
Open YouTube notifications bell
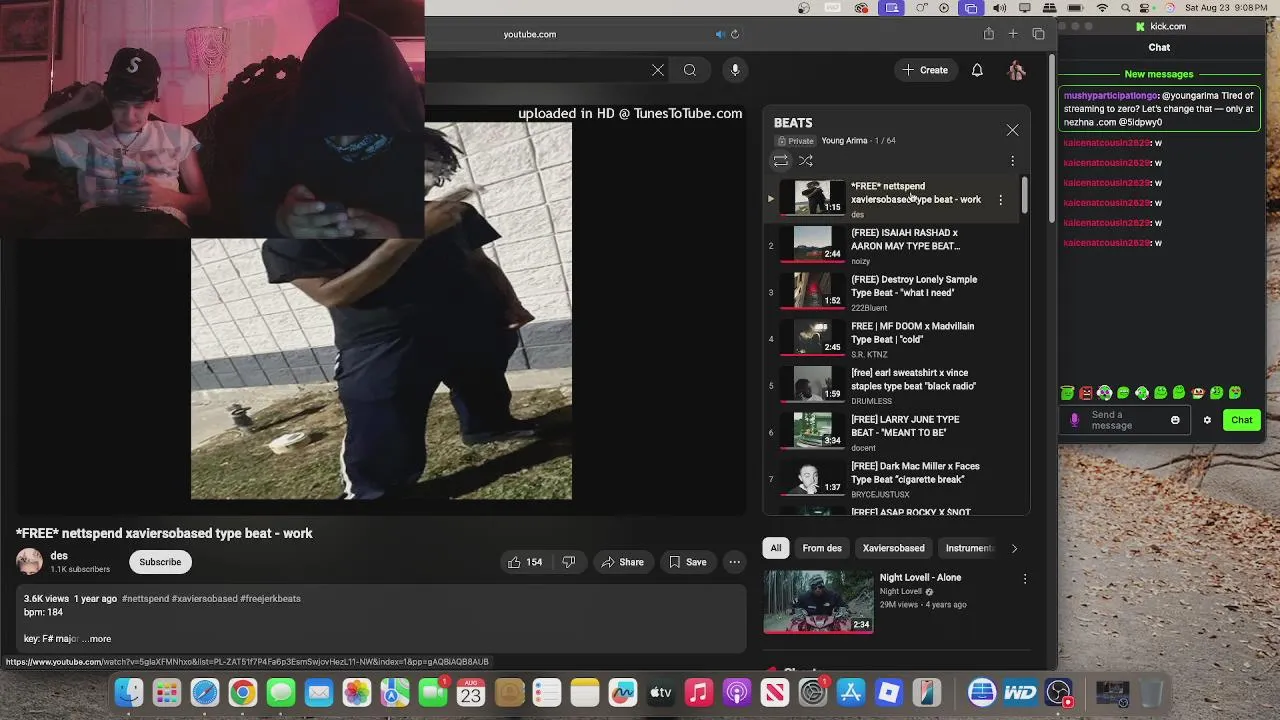click(x=977, y=70)
